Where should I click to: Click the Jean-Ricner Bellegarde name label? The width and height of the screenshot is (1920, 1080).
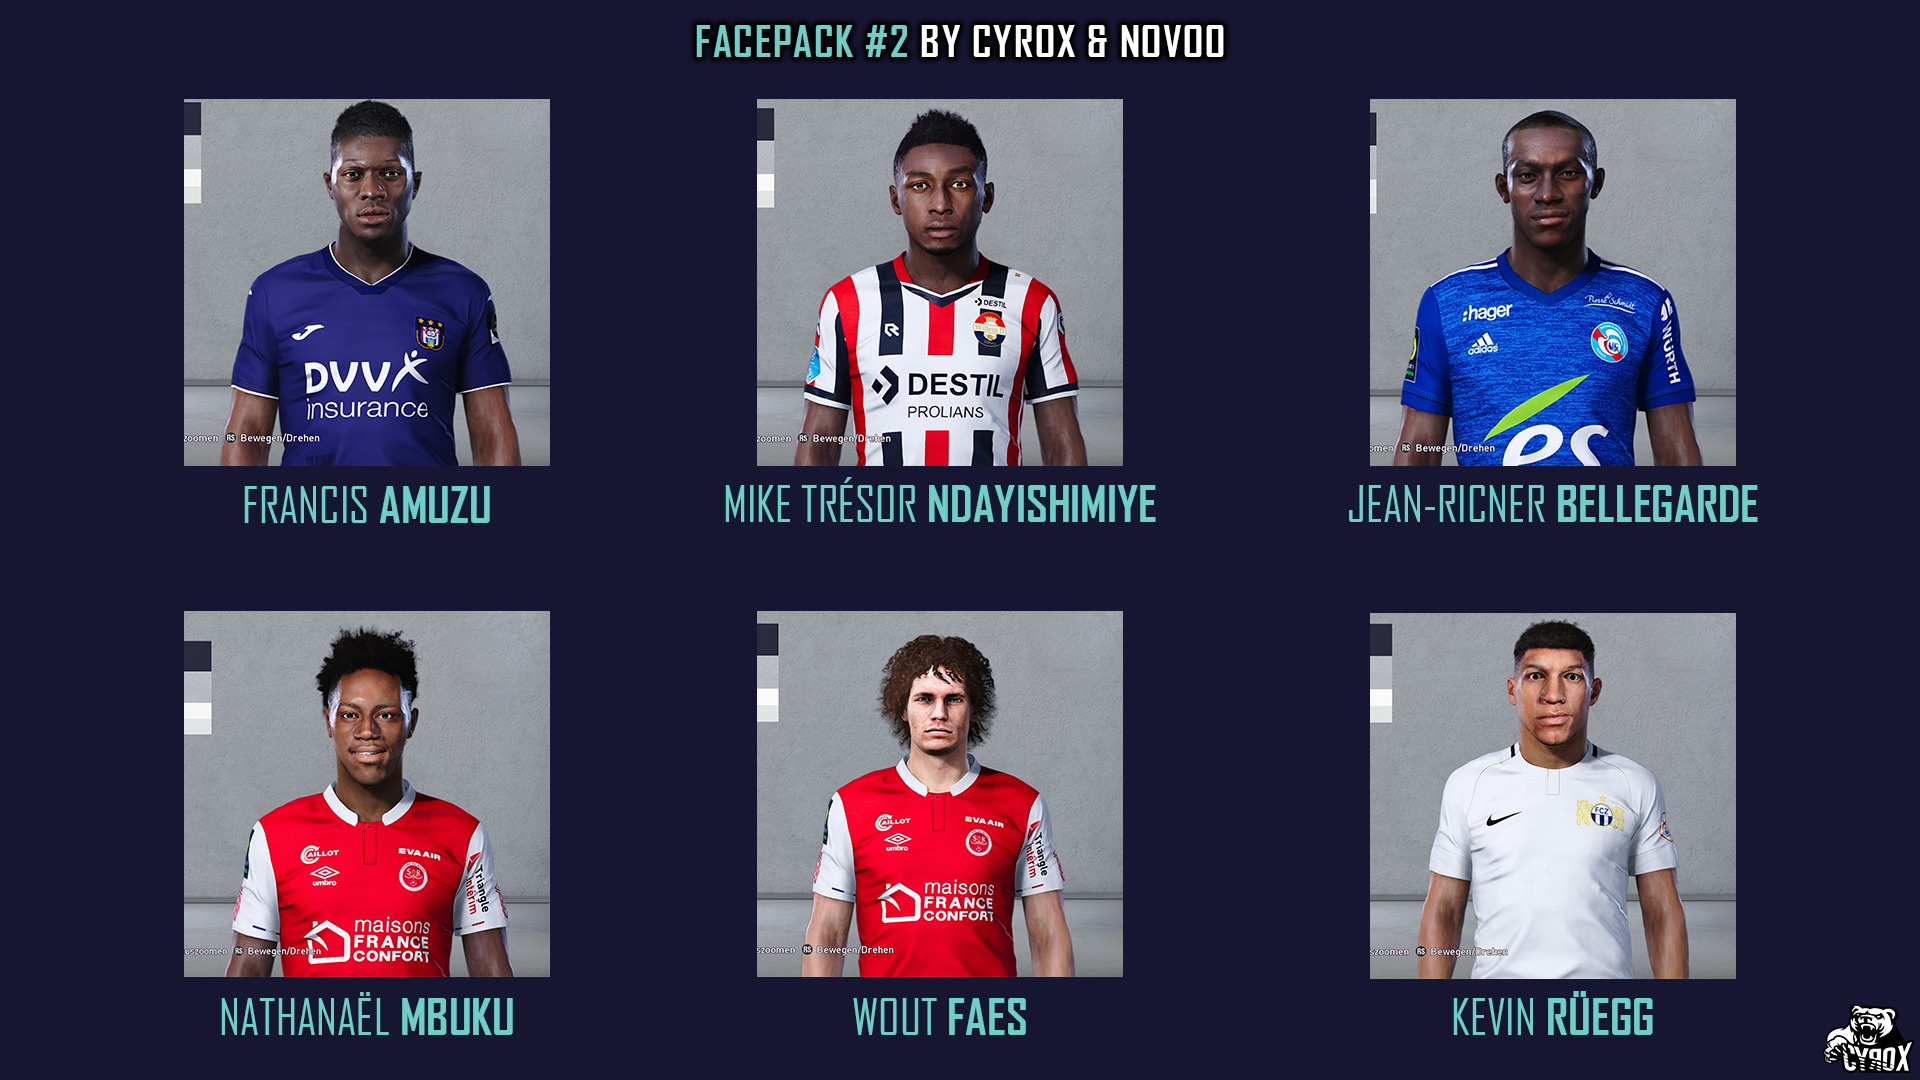(x=1553, y=505)
